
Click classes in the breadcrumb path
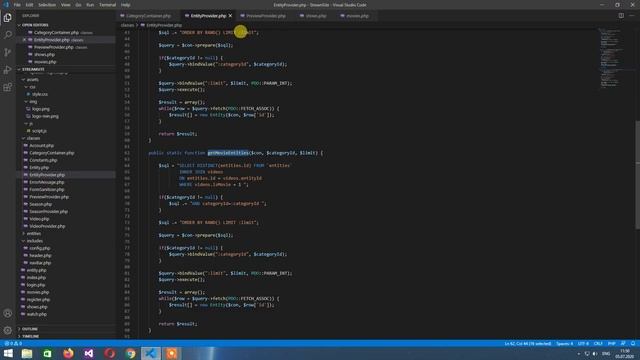pos(127,25)
